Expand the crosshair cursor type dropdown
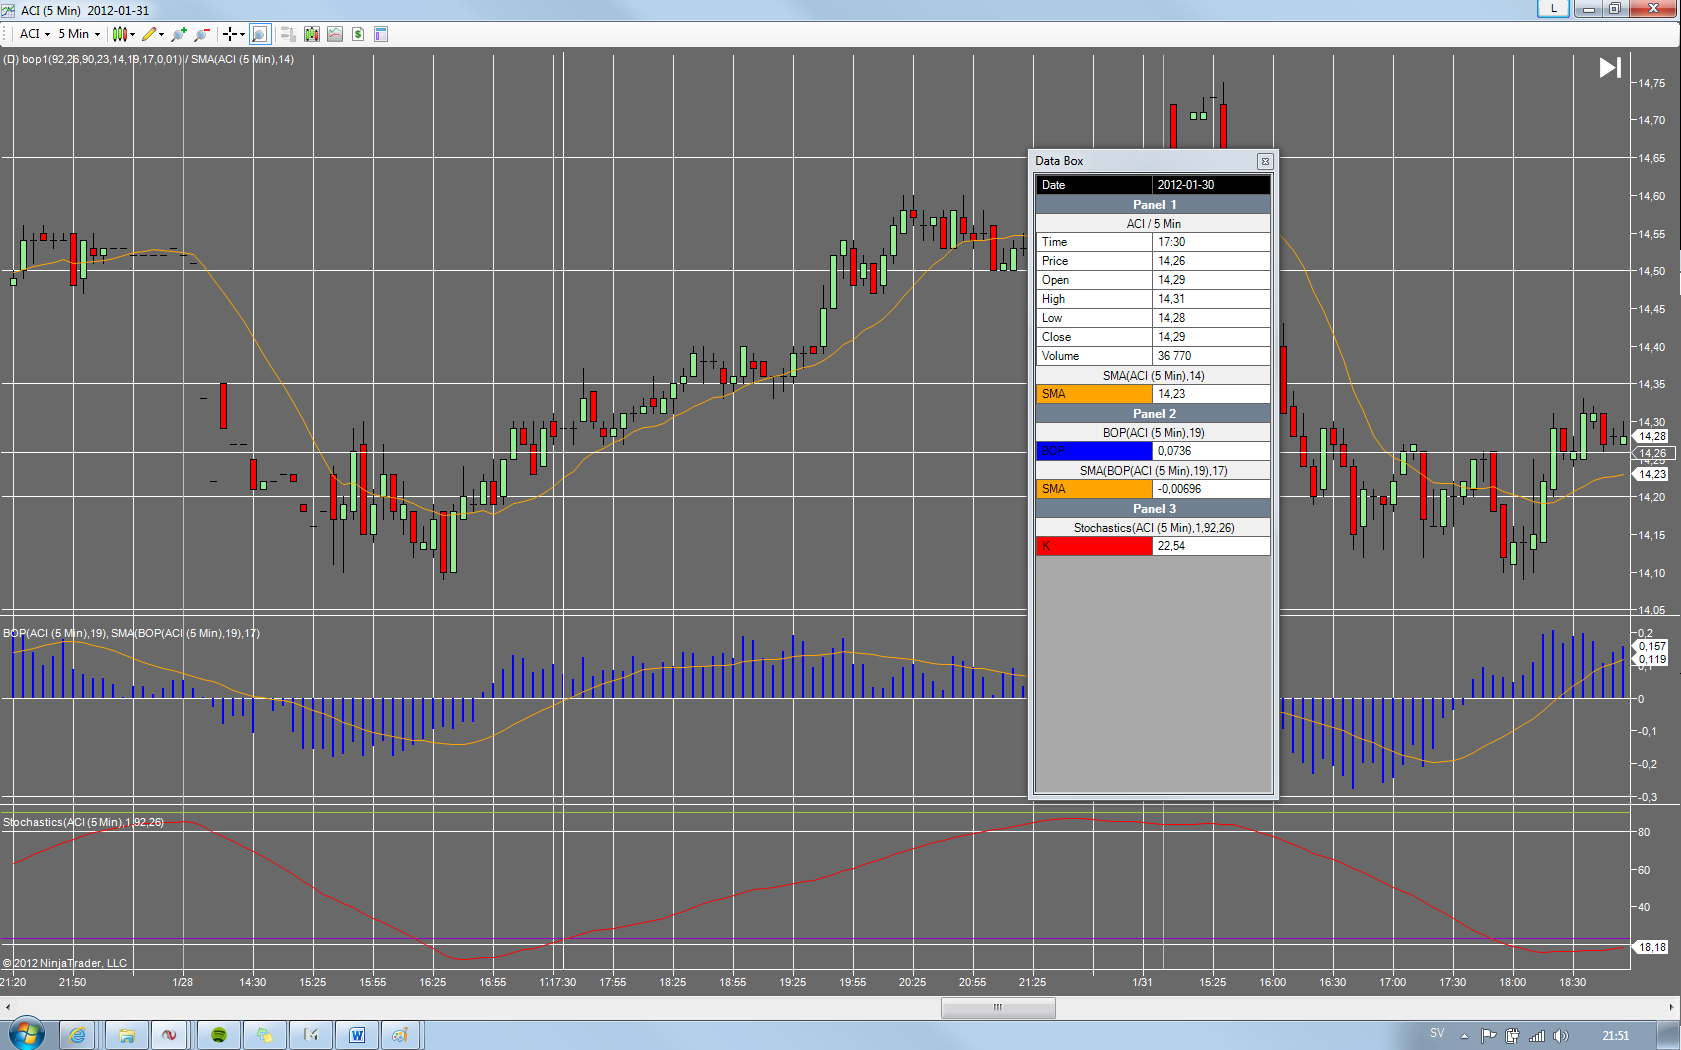This screenshot has width=1681, height=1050. pos(234,34)
